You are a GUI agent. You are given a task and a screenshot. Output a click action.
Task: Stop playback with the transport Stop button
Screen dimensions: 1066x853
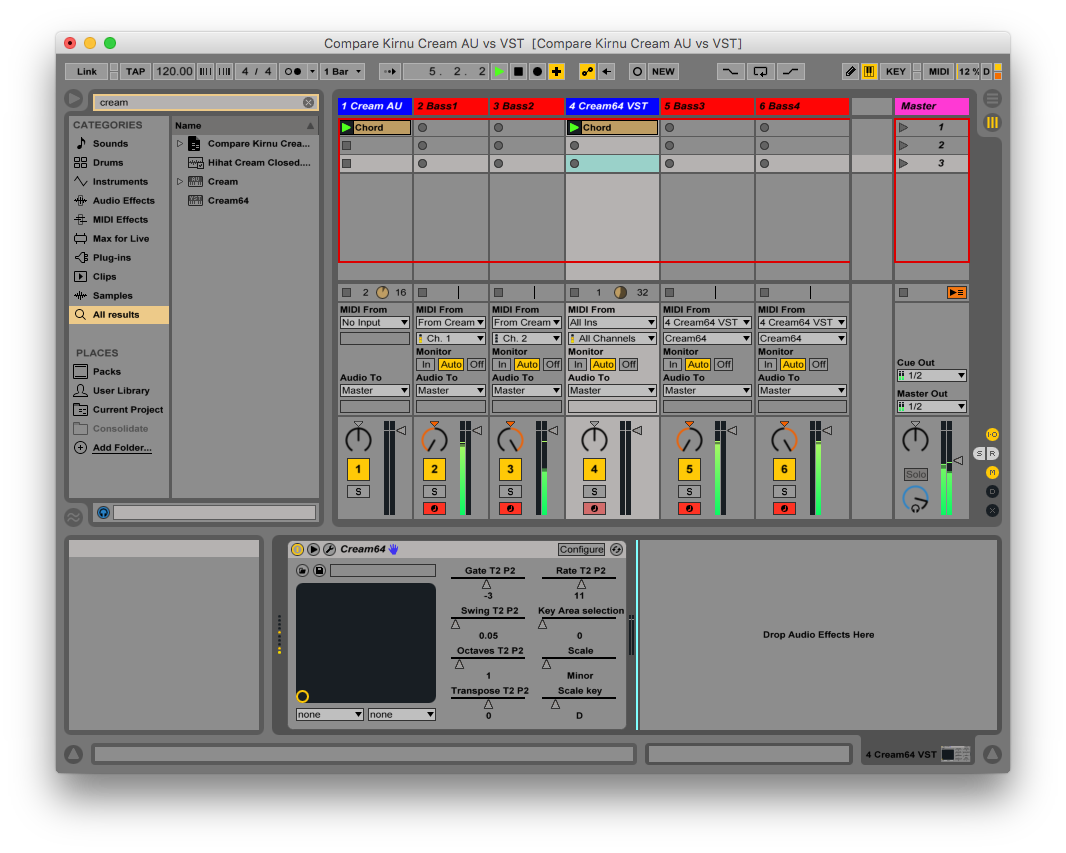pyautogui.click(x=518, y=71)
